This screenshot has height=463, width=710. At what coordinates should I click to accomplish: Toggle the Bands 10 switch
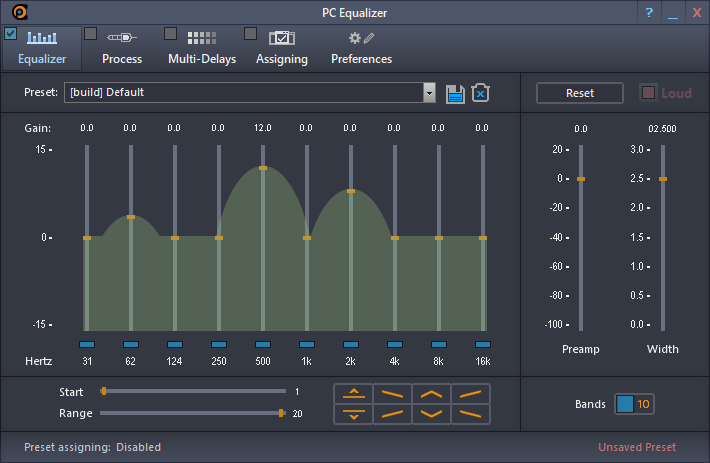pos(634,404)
